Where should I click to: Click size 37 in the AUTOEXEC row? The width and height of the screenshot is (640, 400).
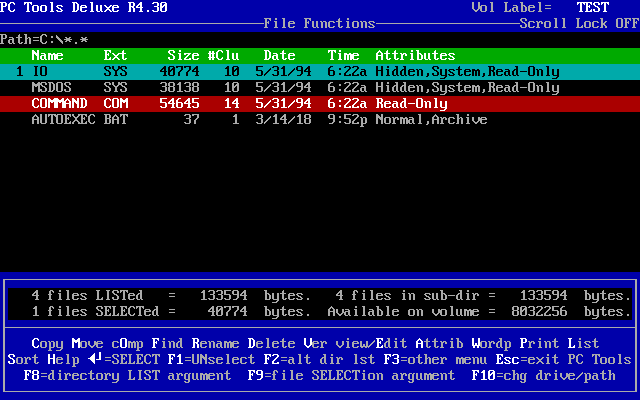point(191,119)
